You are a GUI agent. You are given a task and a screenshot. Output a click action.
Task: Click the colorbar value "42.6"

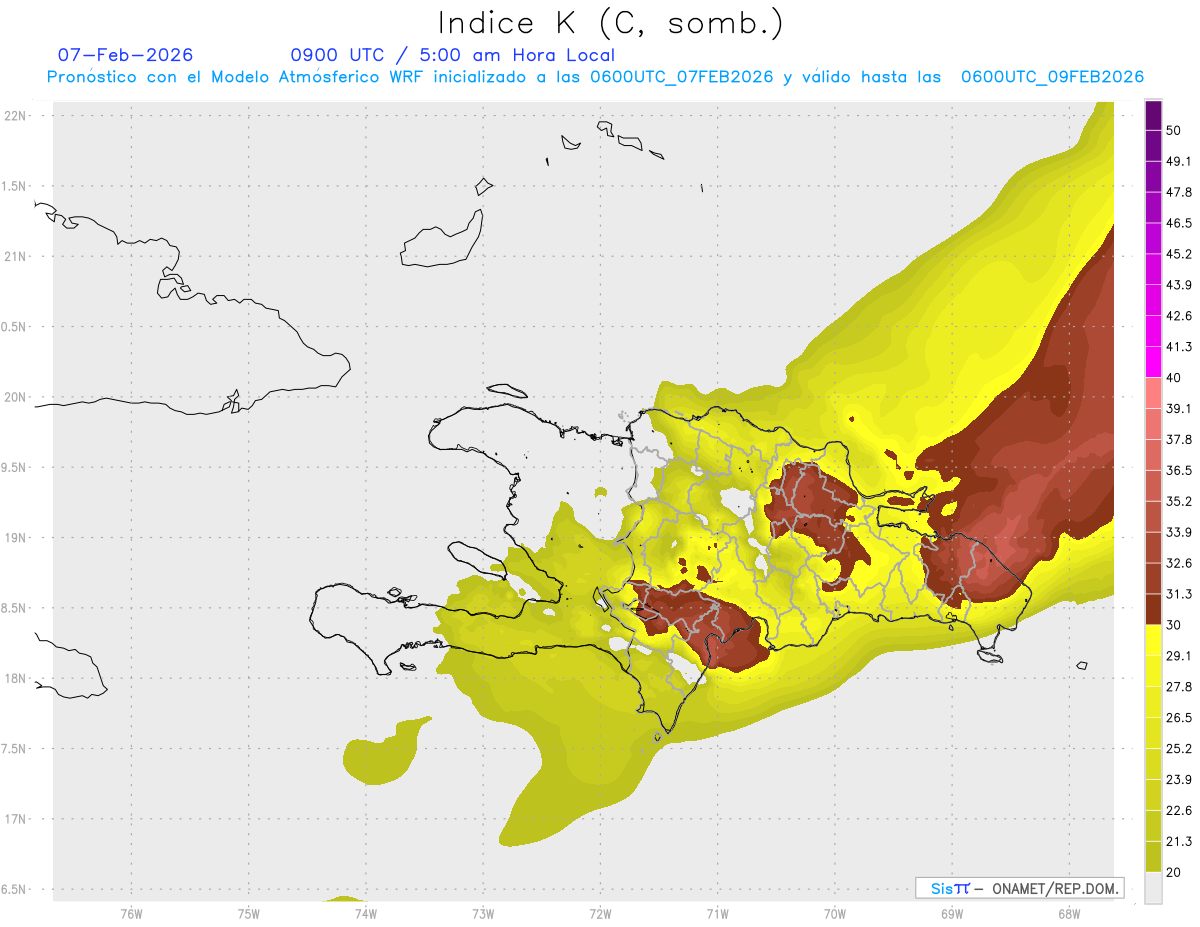pos(1179,316)
